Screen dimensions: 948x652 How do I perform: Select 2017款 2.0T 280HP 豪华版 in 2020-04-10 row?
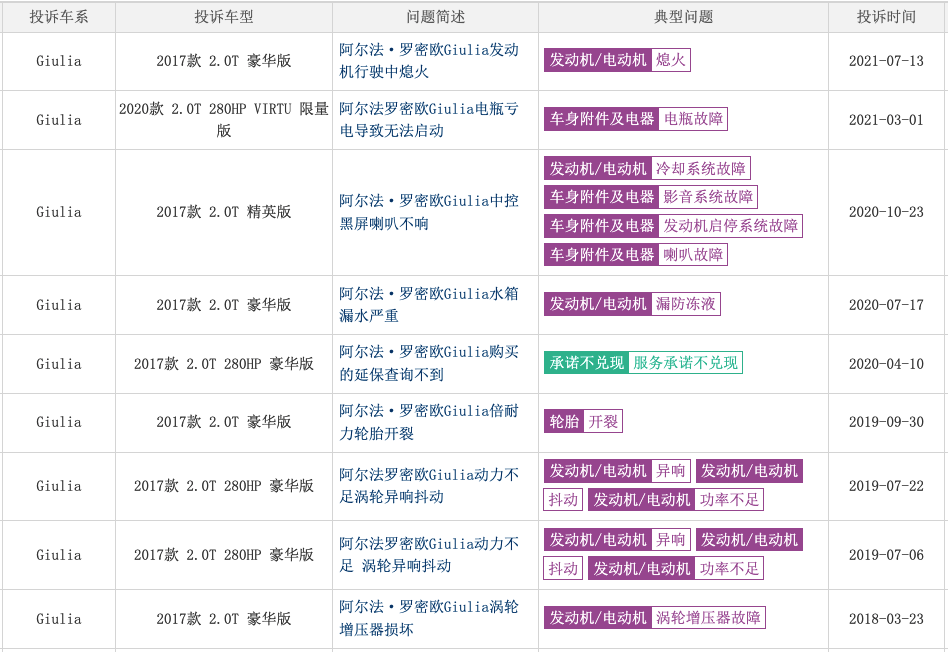tap(224, 364)
